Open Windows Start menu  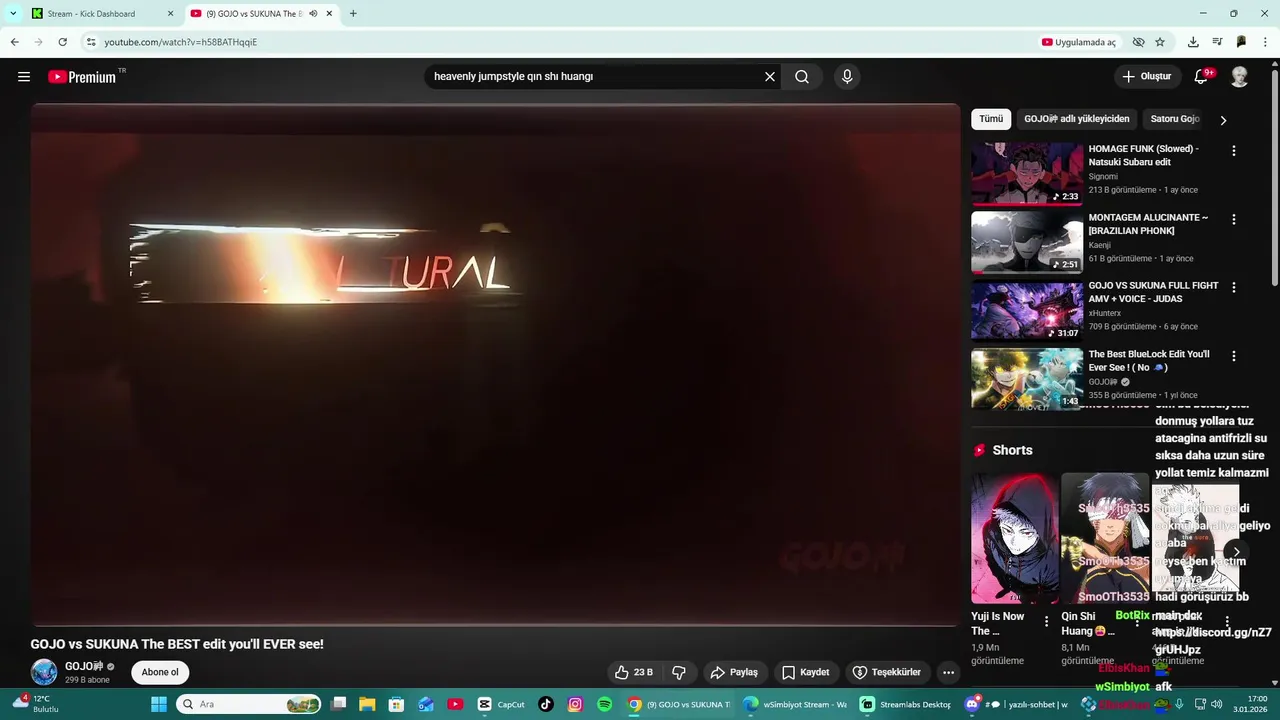click(159, 704)
